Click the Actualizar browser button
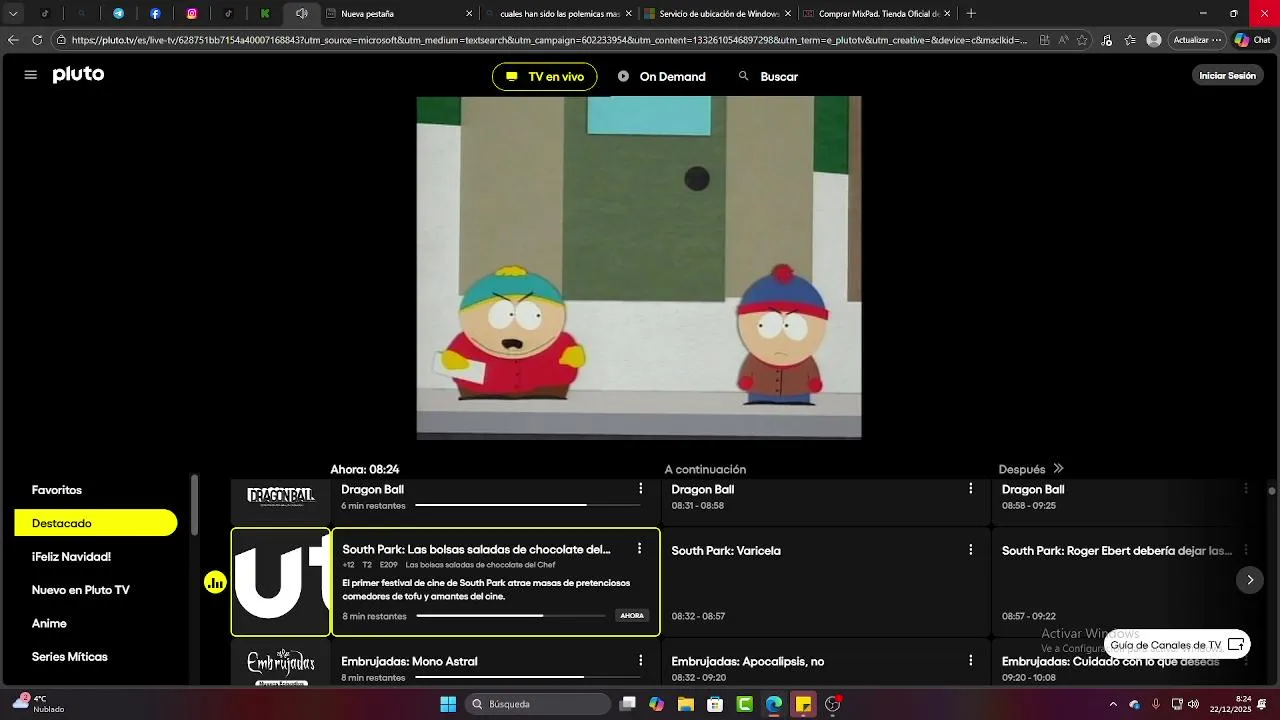 (1198, 40)
